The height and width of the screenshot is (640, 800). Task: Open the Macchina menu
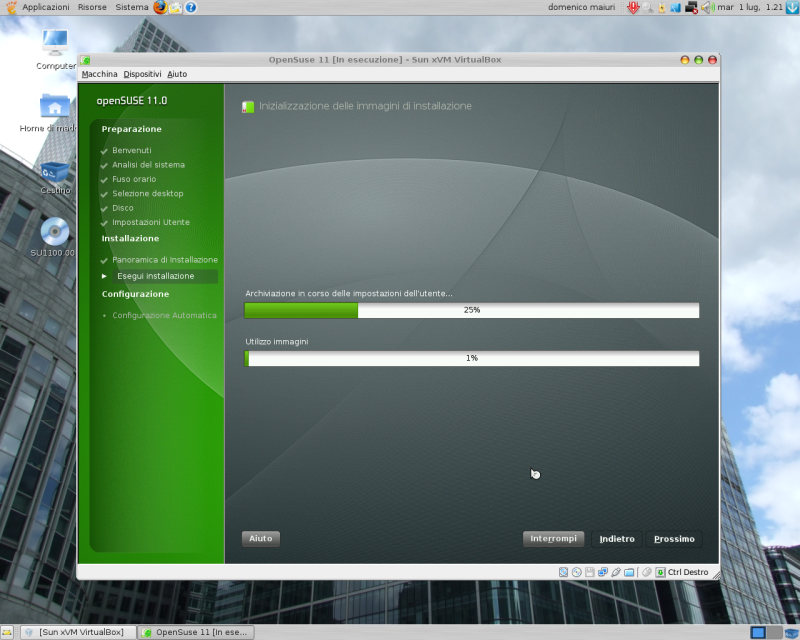(100, 73)
